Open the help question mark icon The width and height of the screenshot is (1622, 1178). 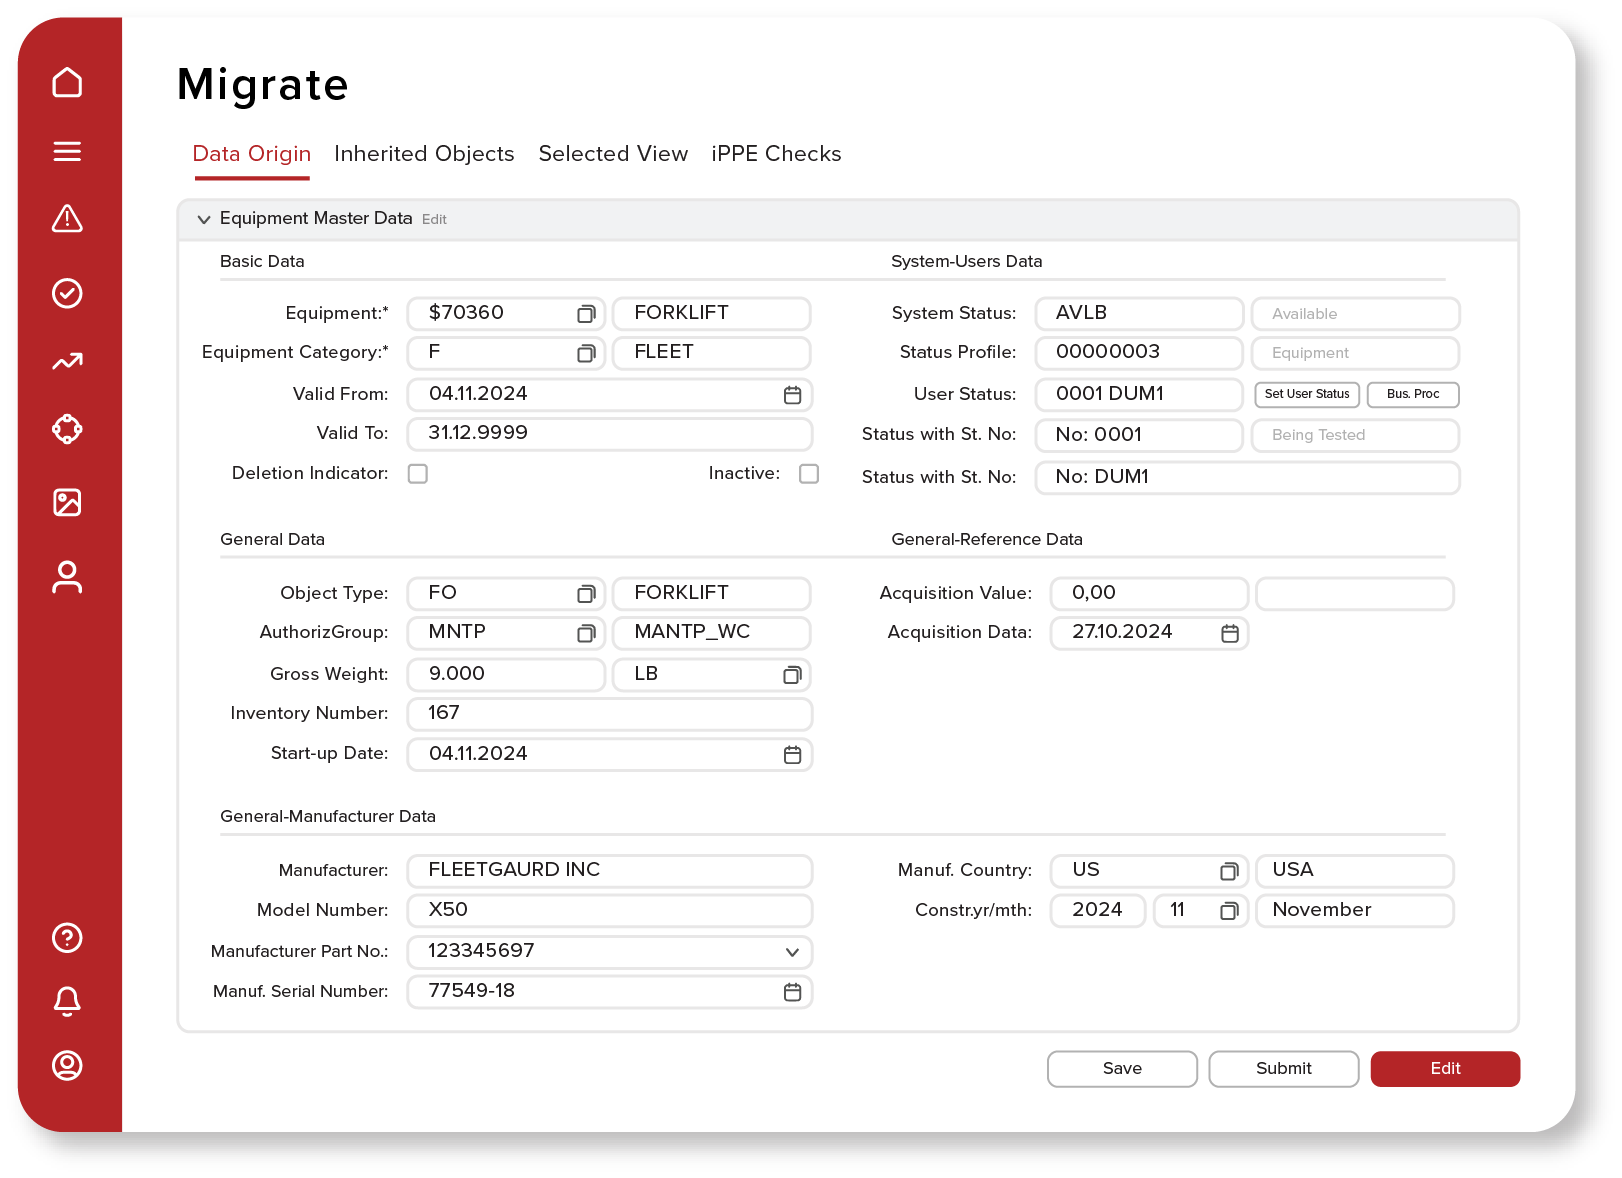tap(67, 938)
